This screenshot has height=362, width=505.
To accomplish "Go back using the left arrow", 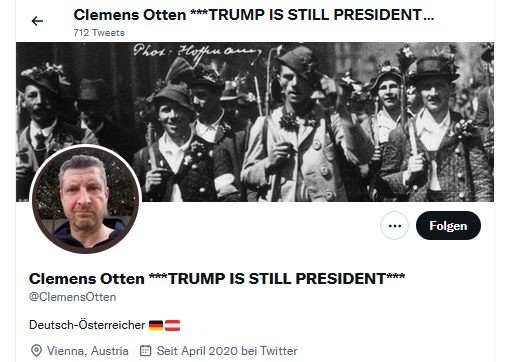I will pos(37,21).
